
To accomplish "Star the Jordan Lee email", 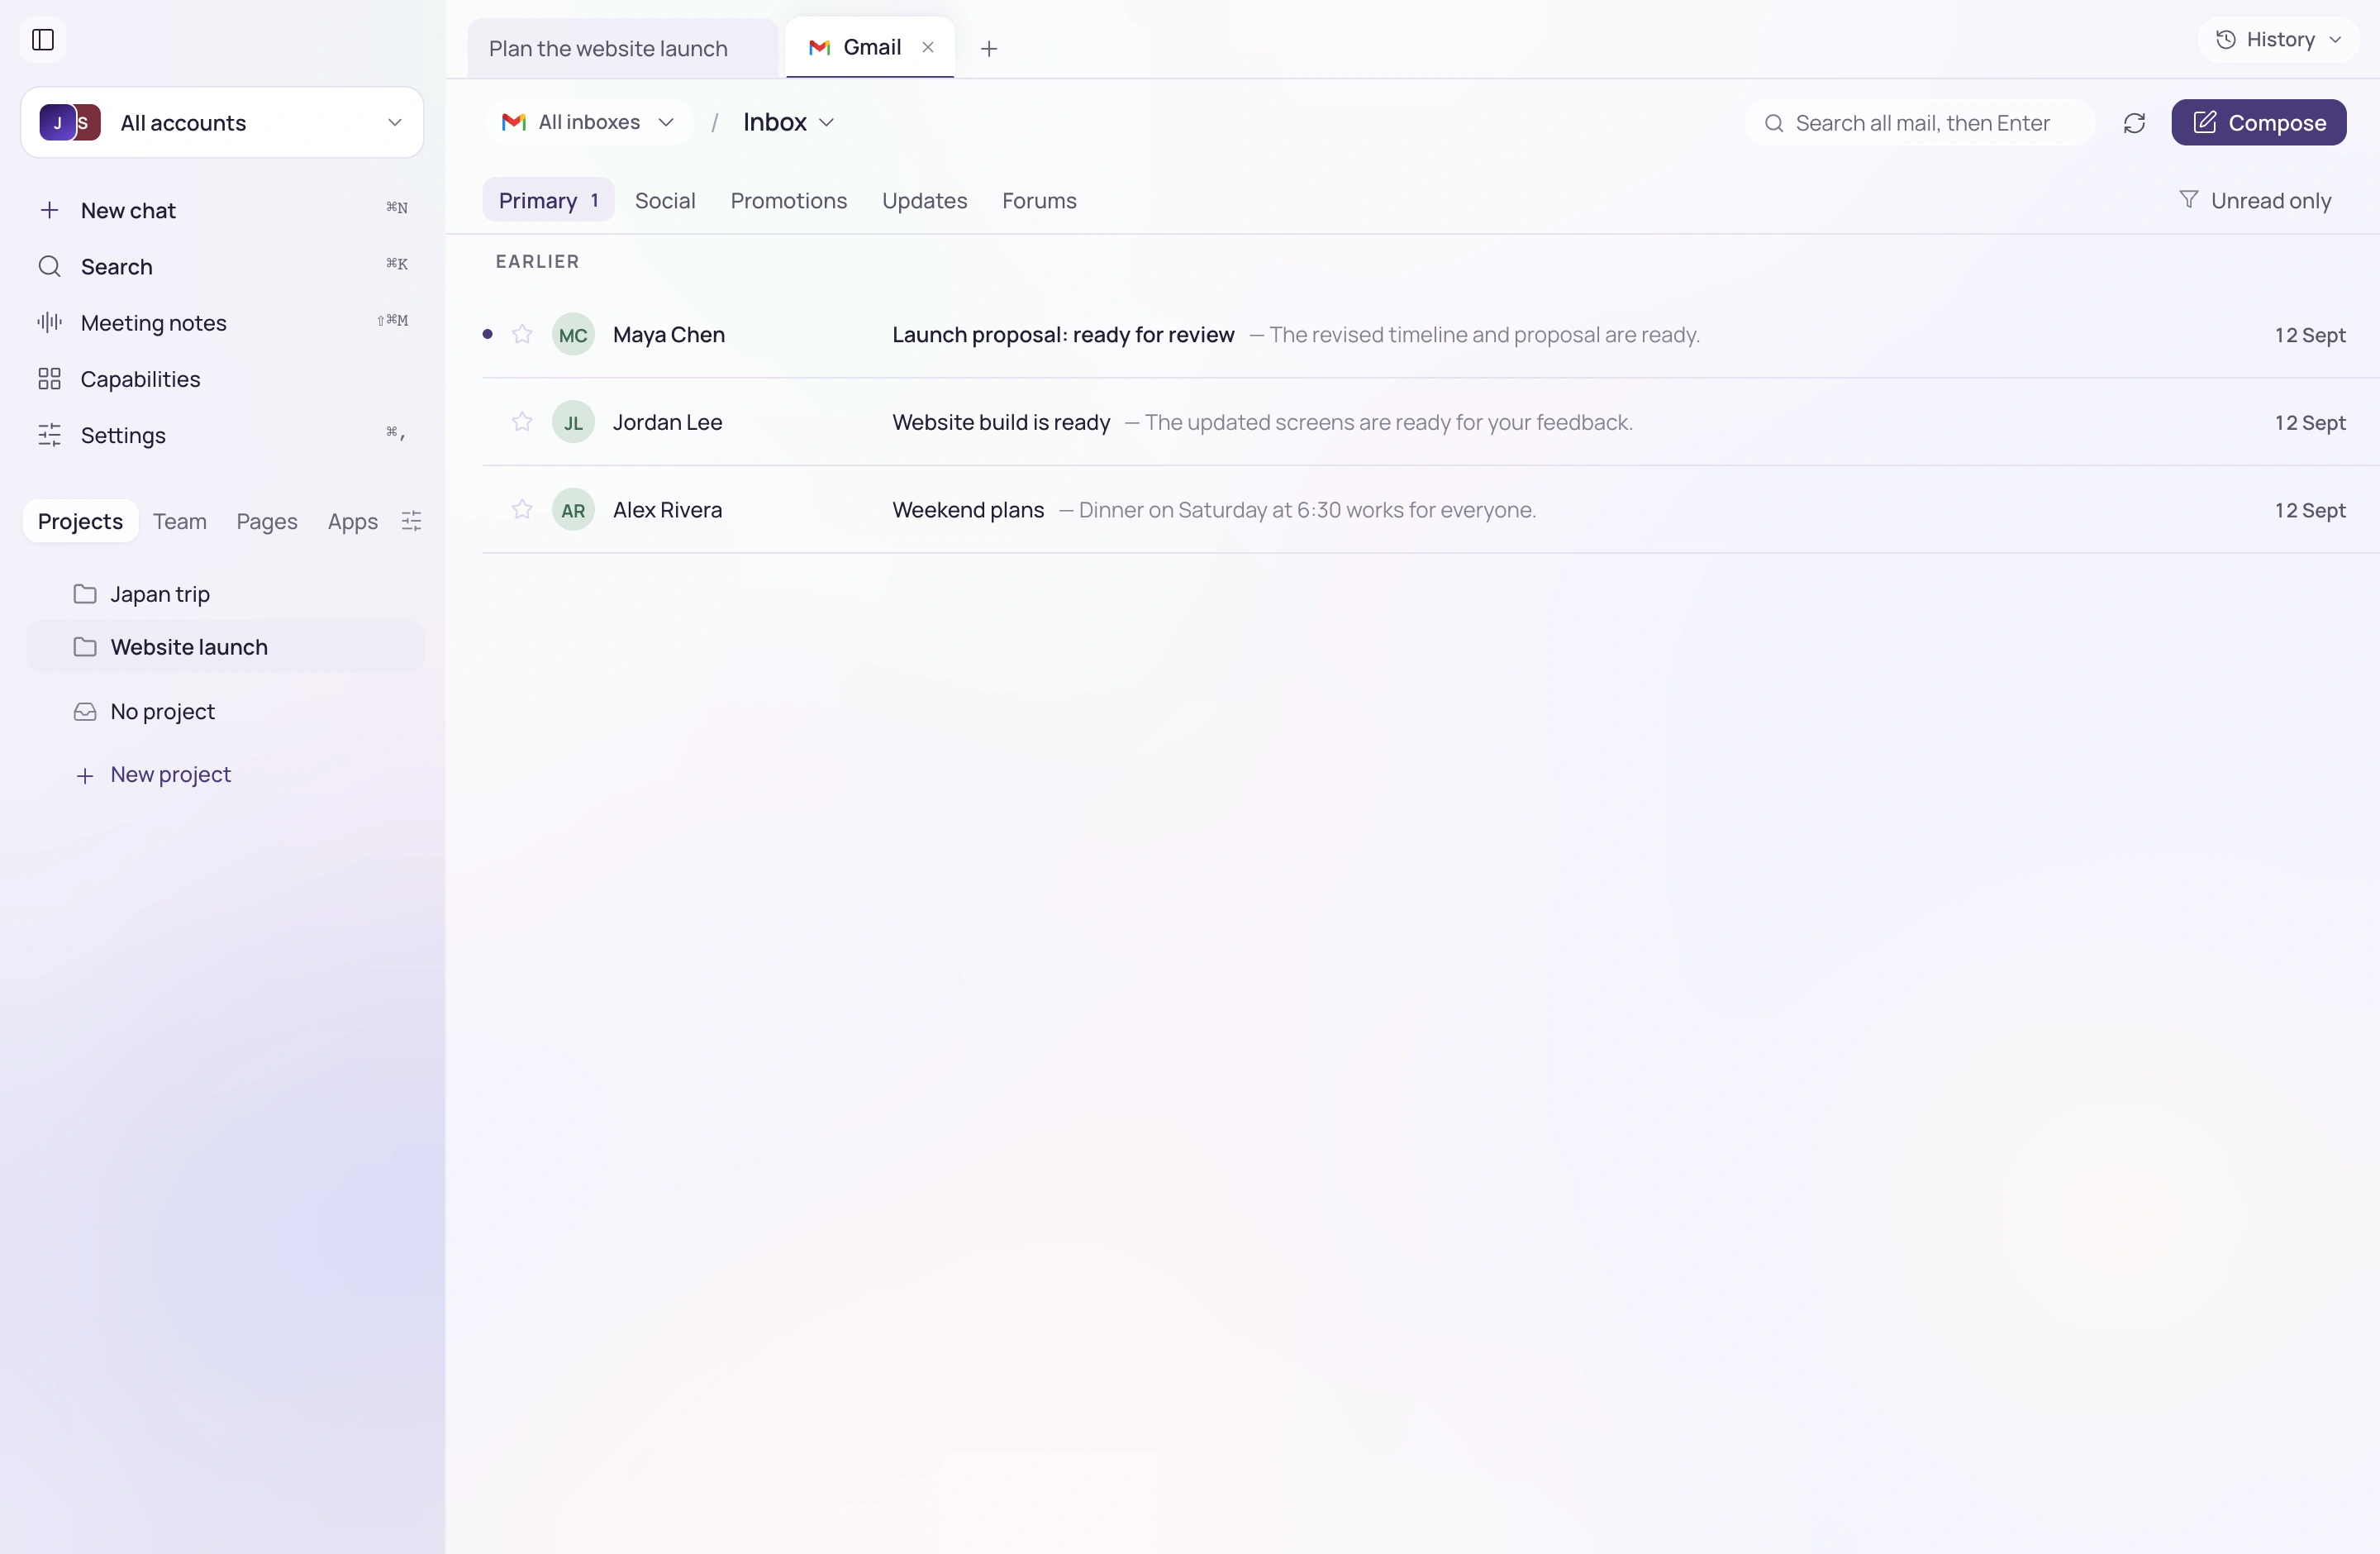I will pyautogui.click(x=522, y=422).
